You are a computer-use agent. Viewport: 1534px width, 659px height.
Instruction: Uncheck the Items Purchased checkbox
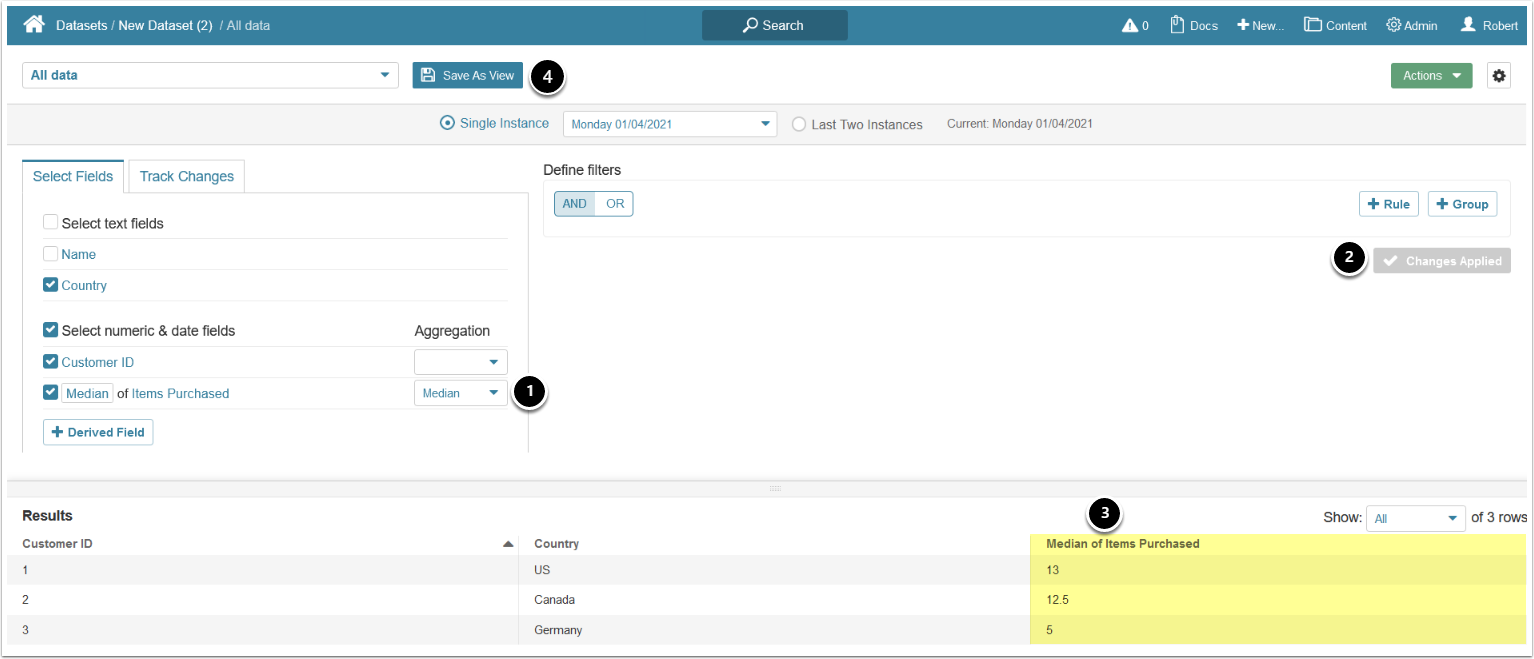click(50, 392)
